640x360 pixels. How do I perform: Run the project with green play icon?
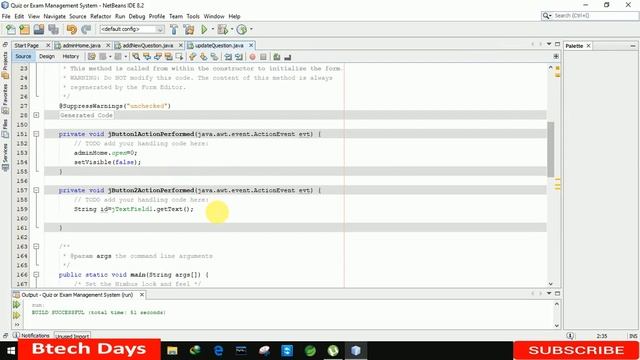(x=204, y=29)
